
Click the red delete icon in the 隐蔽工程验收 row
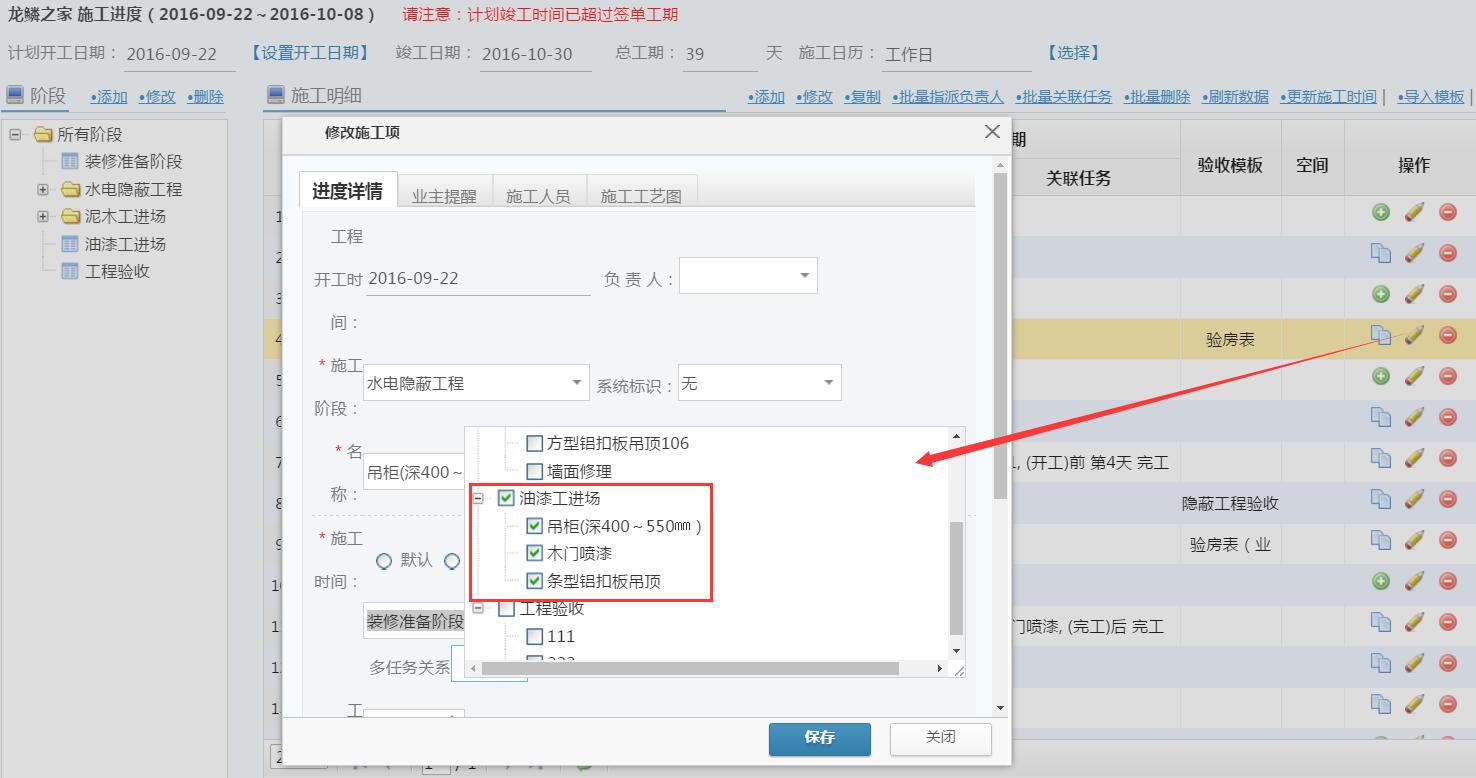(1447, 499)
